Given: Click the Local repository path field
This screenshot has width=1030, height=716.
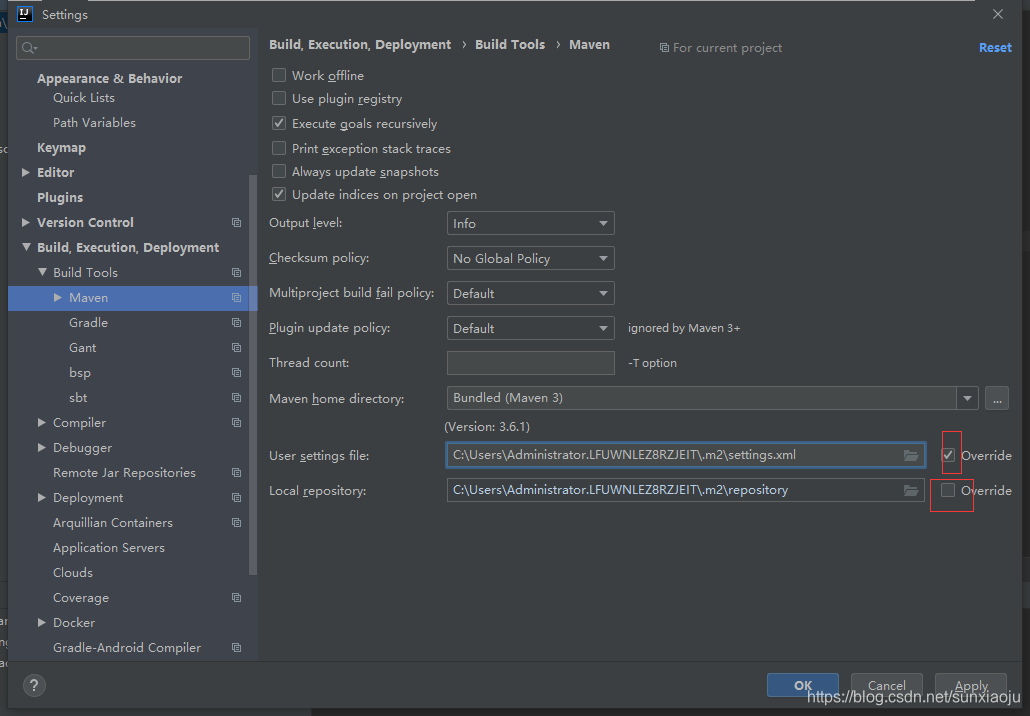Looking at the screenshot, I should [x=685, y=490].
